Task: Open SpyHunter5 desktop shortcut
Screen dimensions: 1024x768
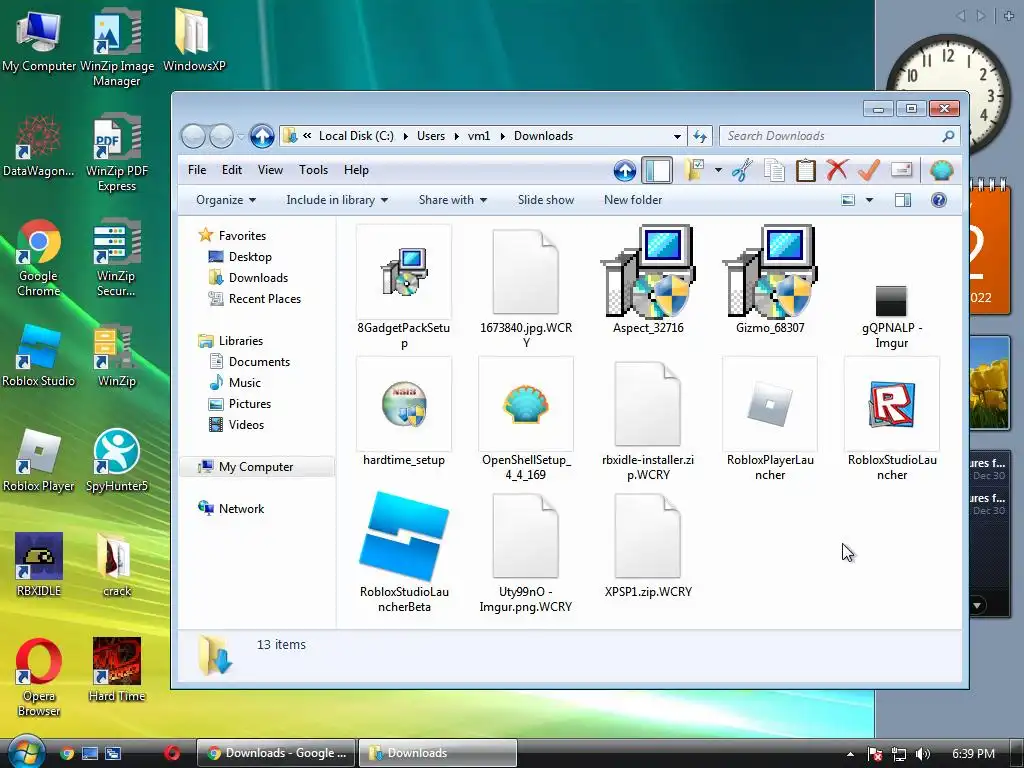Action: 117,460
